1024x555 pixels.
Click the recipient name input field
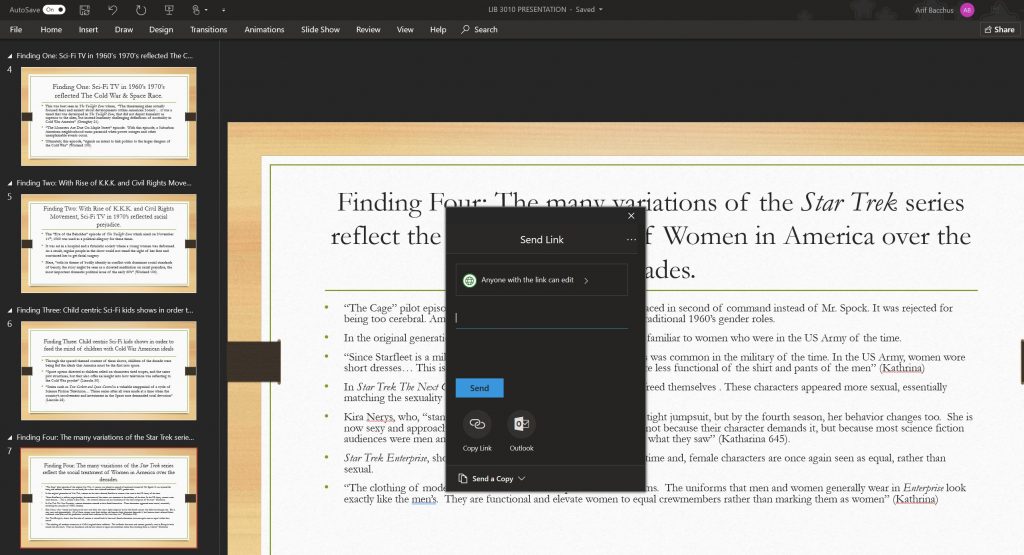pos(541,318)
